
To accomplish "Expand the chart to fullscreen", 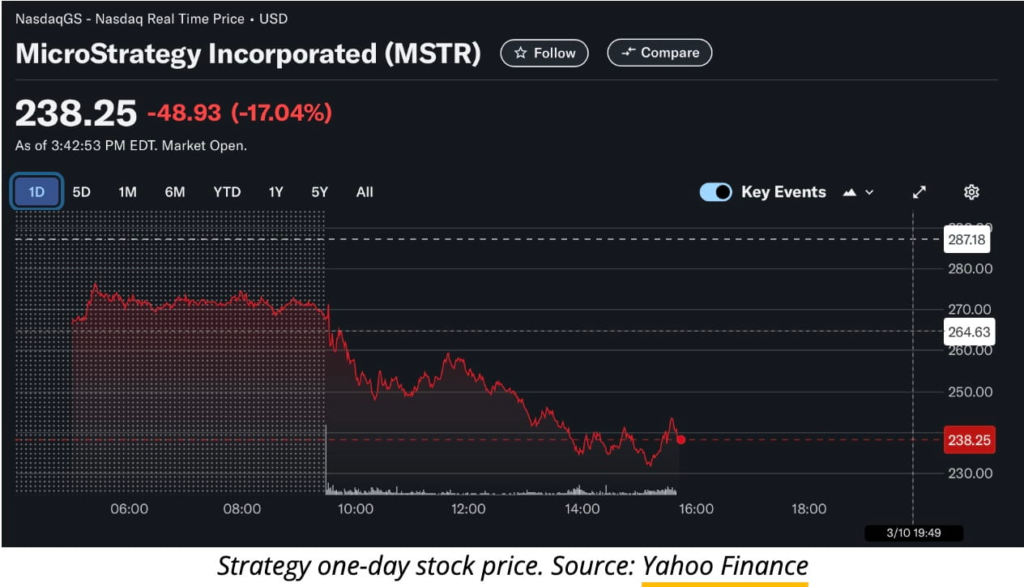I will 919,192.
